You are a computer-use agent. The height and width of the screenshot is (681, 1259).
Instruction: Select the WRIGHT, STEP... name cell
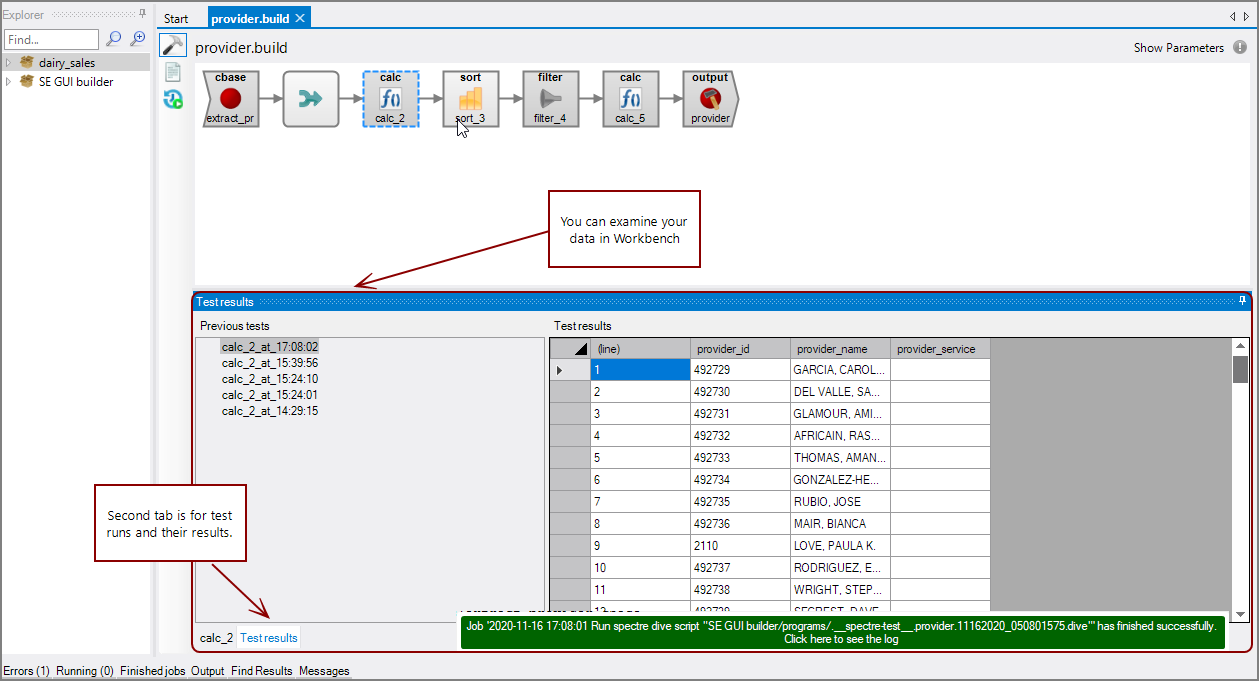pos(840,589)
